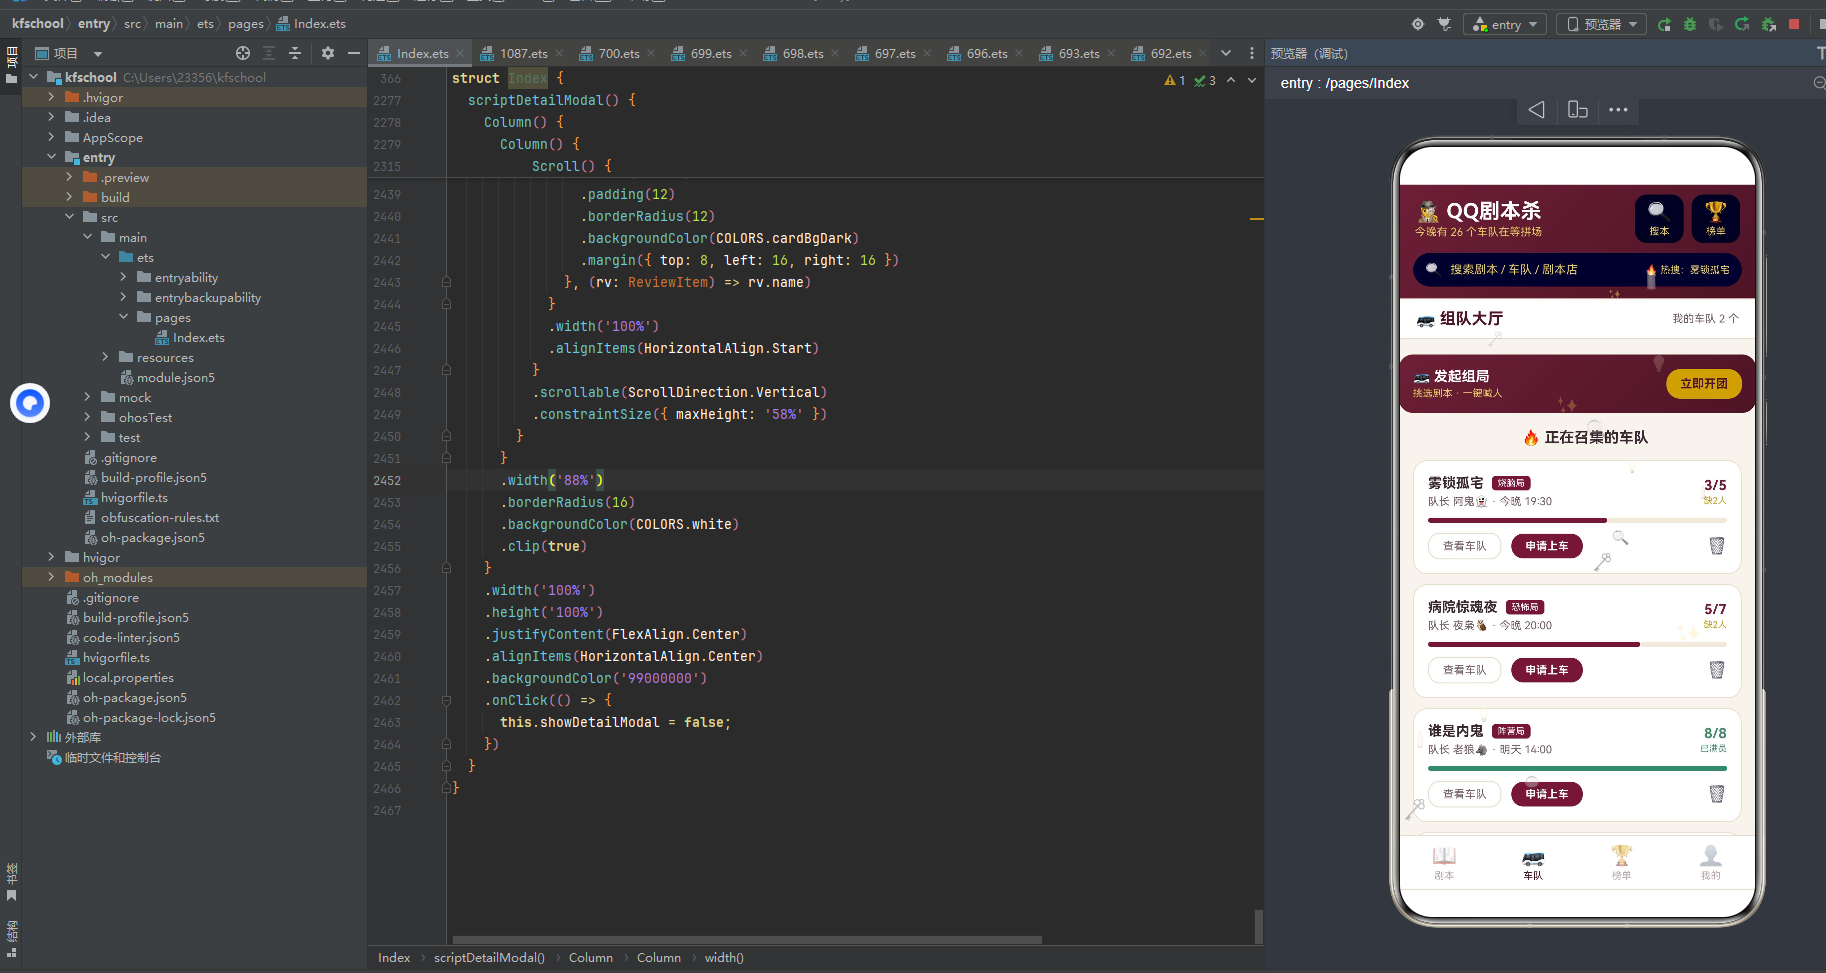The image size is (1826, 973).
Task: Click 谁是内鬼 green progress bar
Action: click(x=1577, y=769)
